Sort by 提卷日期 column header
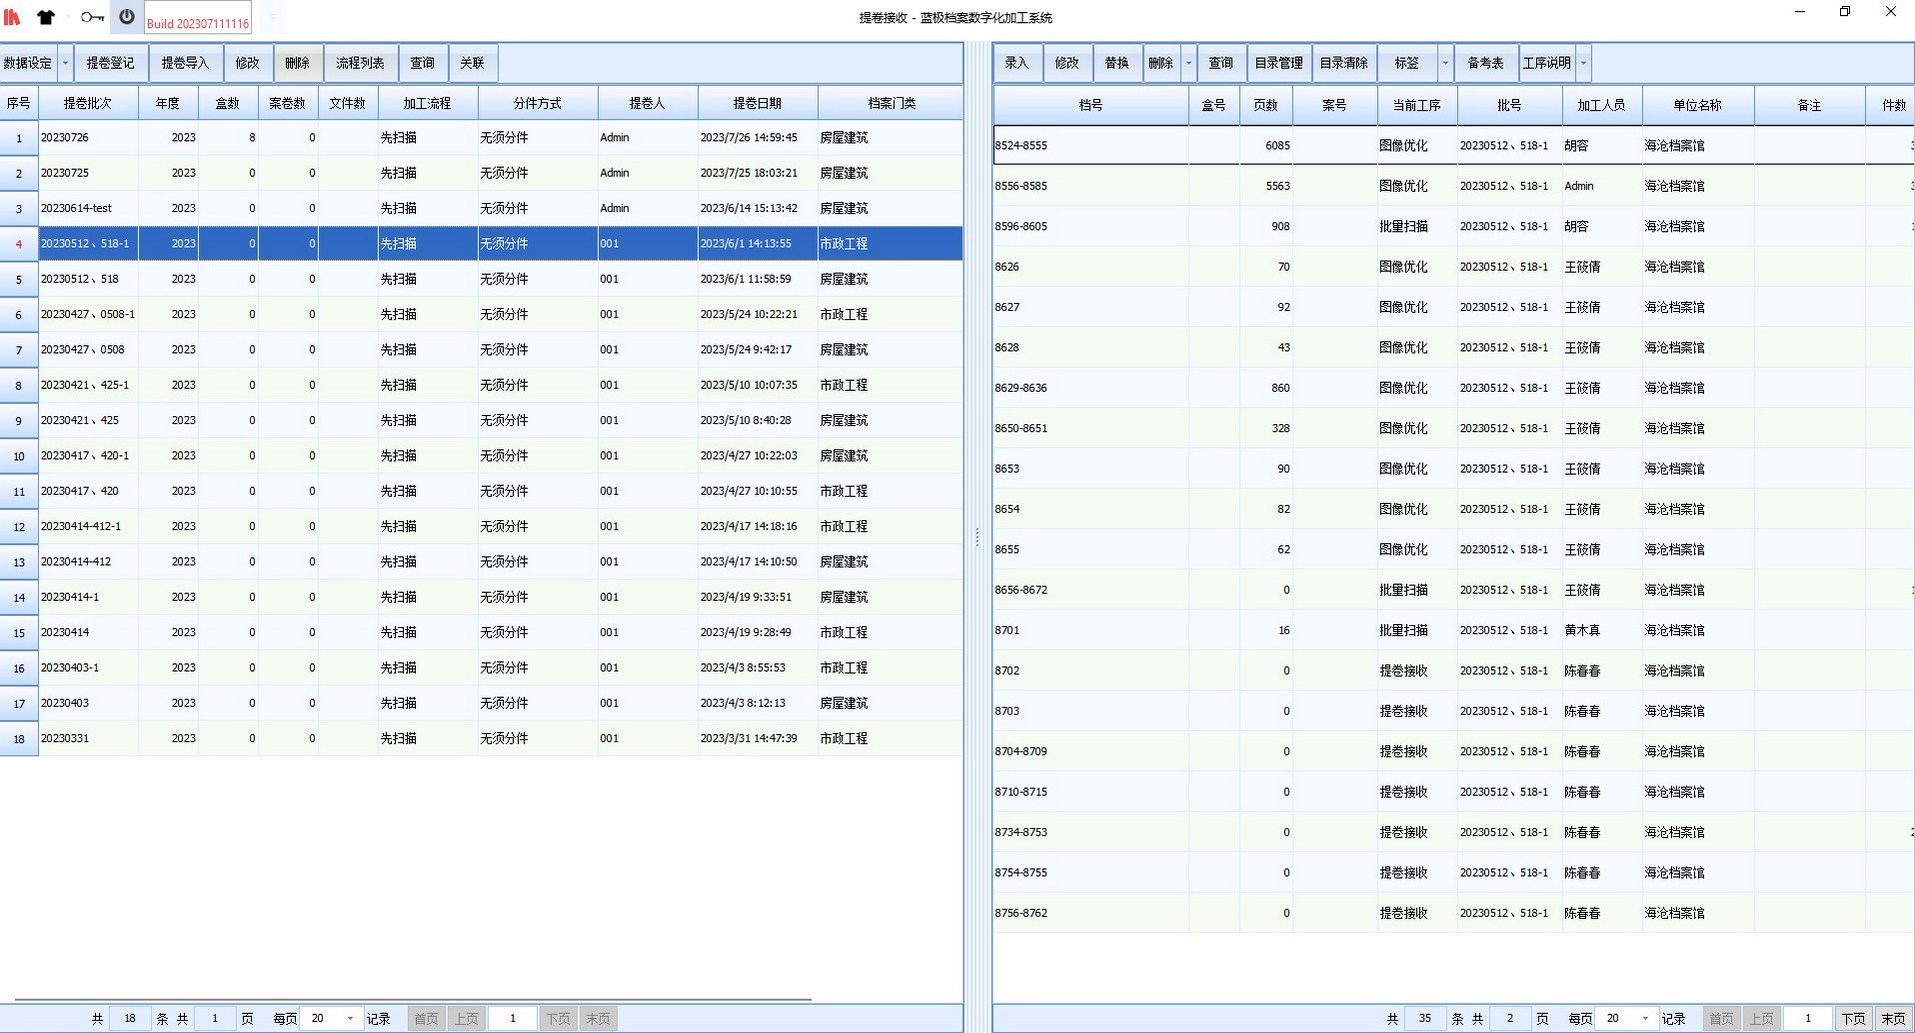 tap(757, 103)
